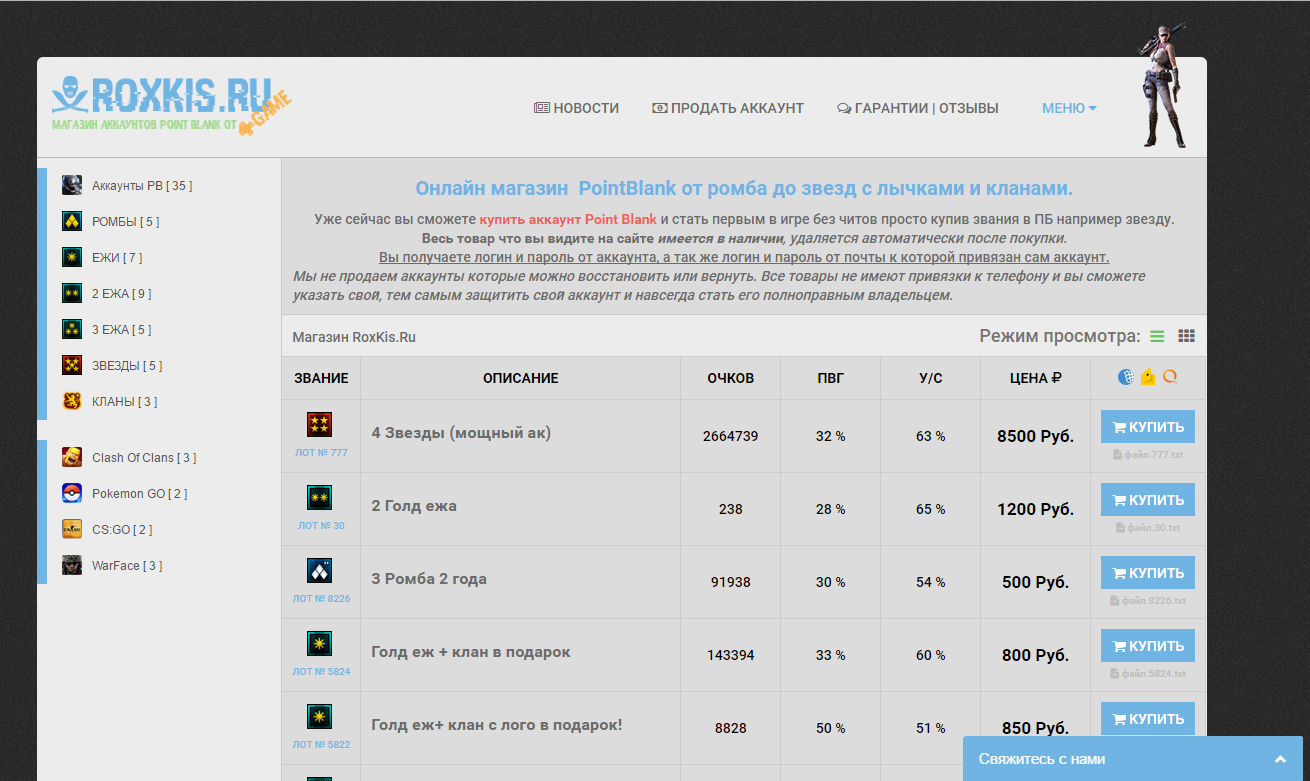Click the rank icon of lot № 5822
The width and height of the screenshot is (1310, 781).
(320, 717)
